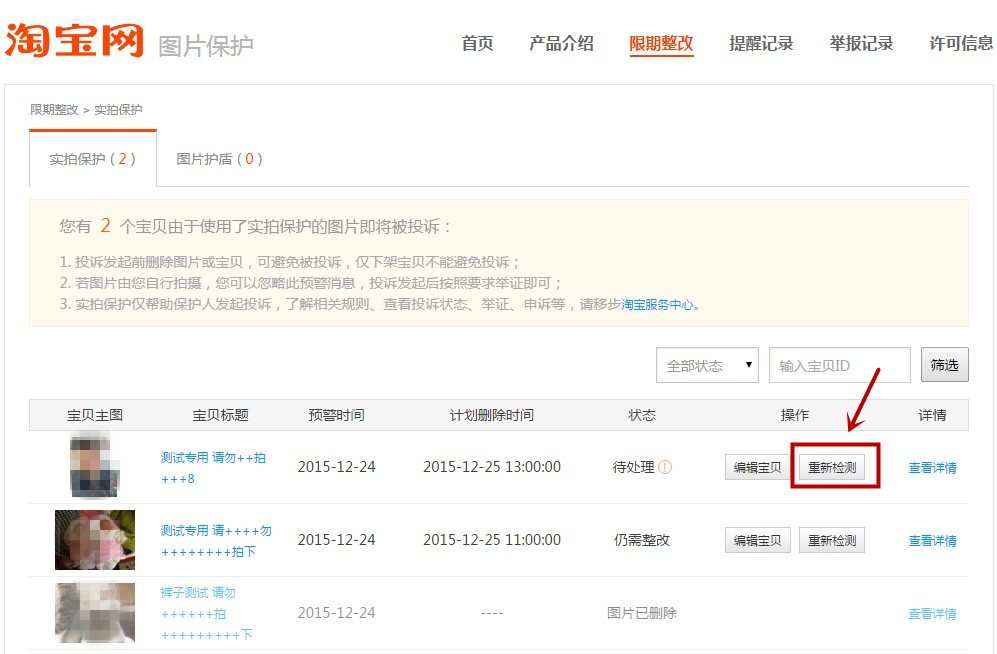This screenshot has height=654, width=997.
Task: Click the 筛选 filter button
Action: [x=944, y=365]
